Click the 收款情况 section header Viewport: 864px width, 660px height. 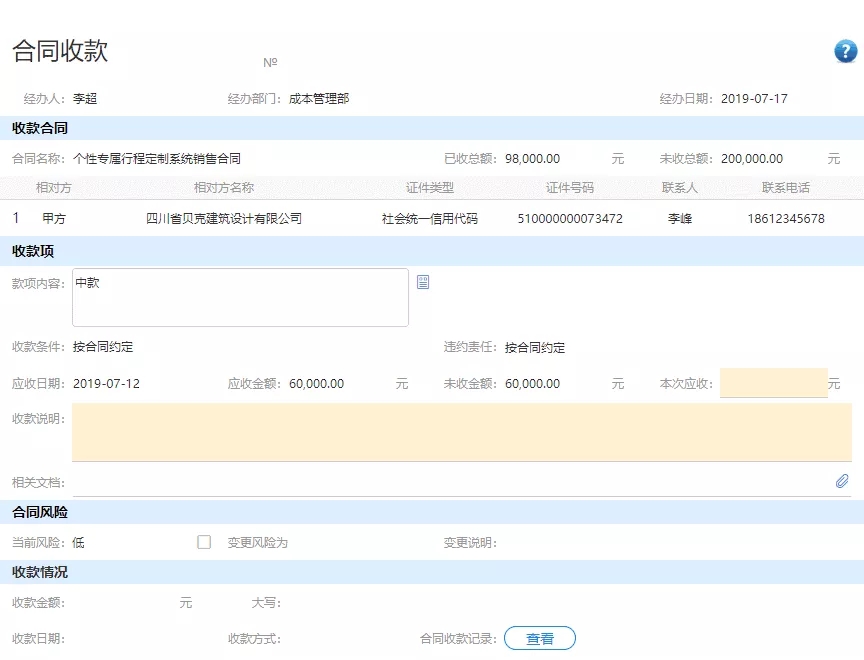(x=40, y=572)
